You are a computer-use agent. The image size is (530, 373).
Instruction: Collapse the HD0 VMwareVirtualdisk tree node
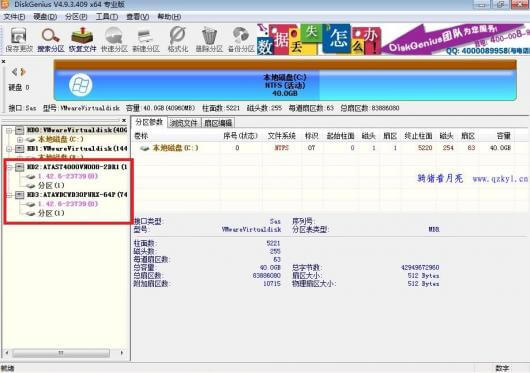[9, 130]
